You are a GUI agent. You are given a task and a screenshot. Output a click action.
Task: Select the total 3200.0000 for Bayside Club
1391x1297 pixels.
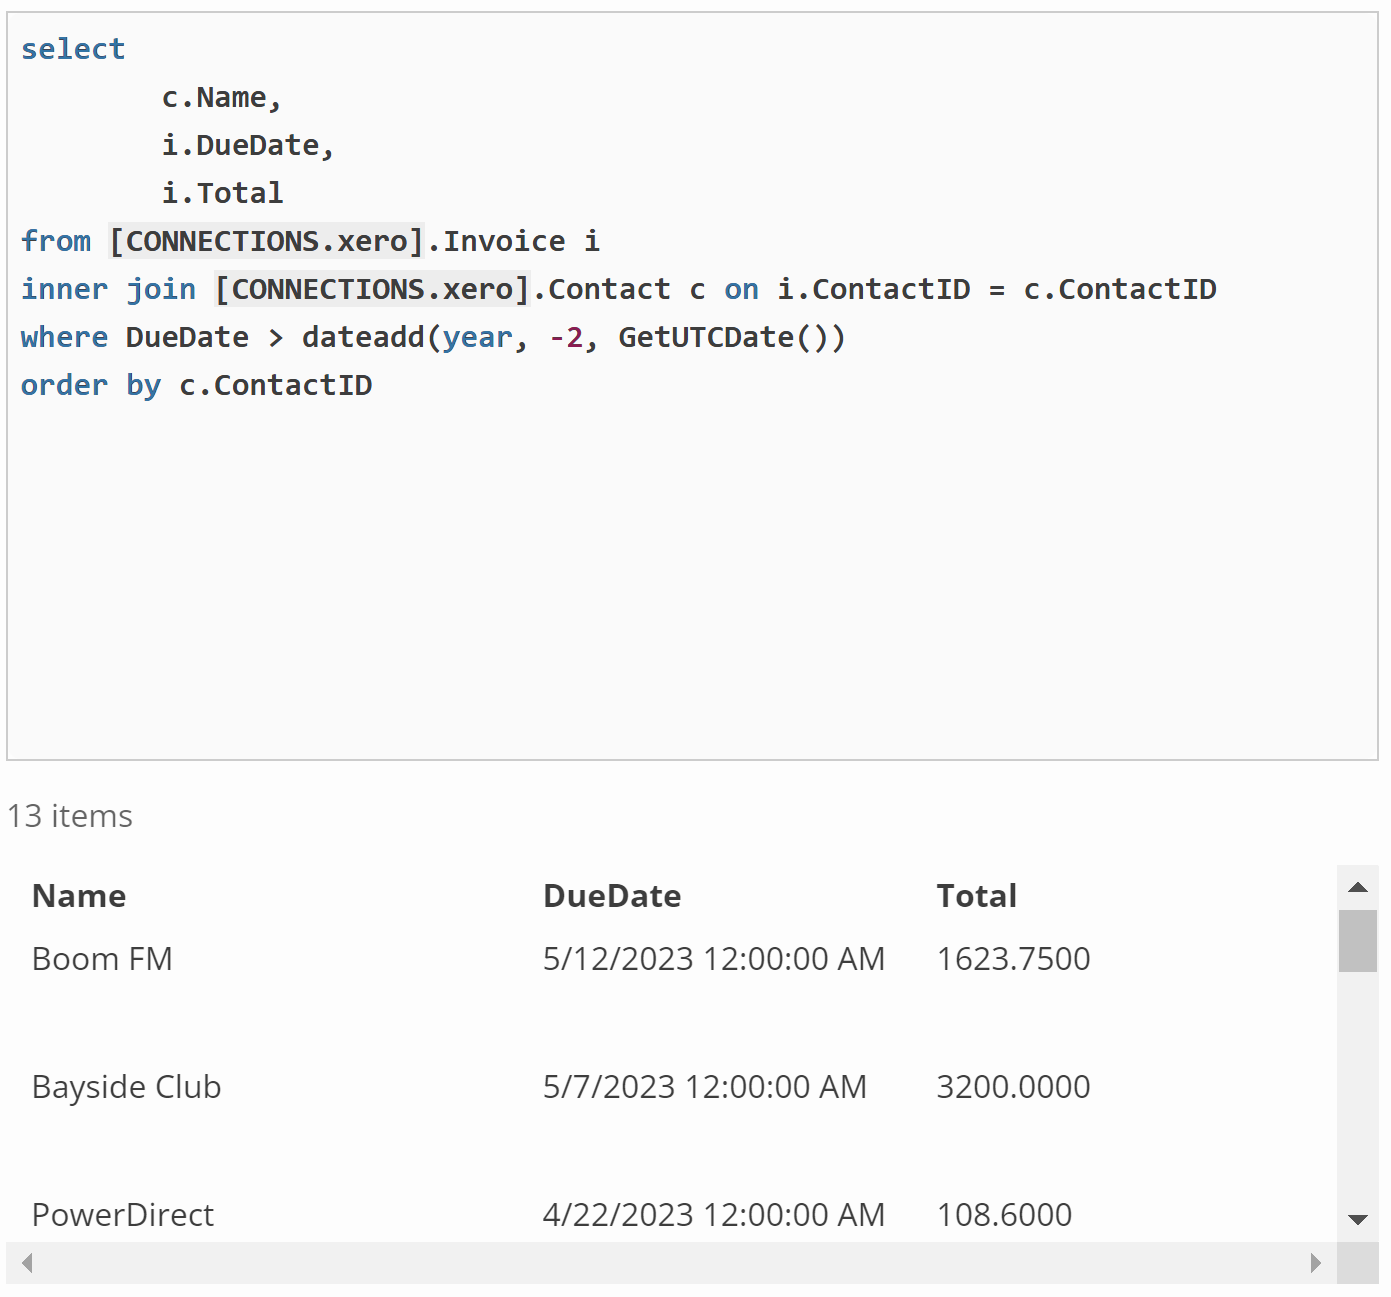click(1013, 1086)
